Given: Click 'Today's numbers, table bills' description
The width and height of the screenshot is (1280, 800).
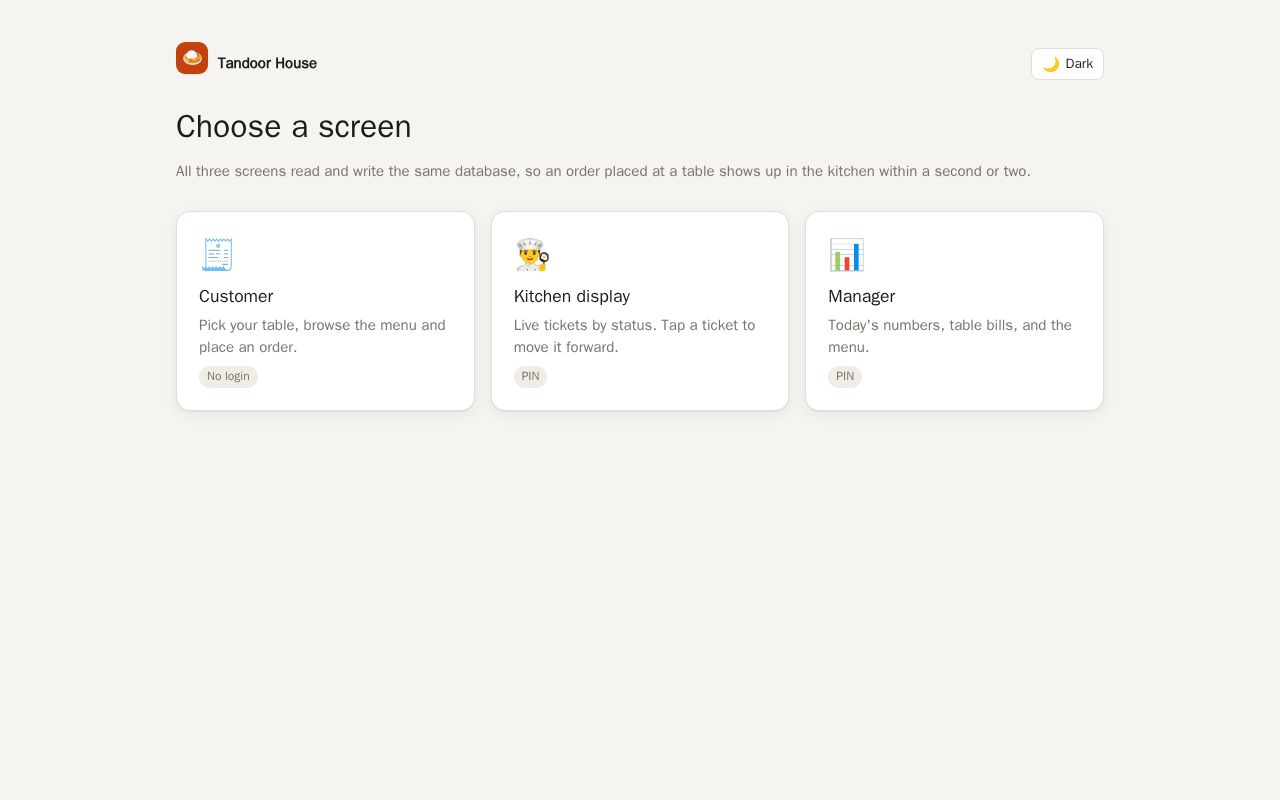Looking at the screenshot, I should (x=950, y=336).
